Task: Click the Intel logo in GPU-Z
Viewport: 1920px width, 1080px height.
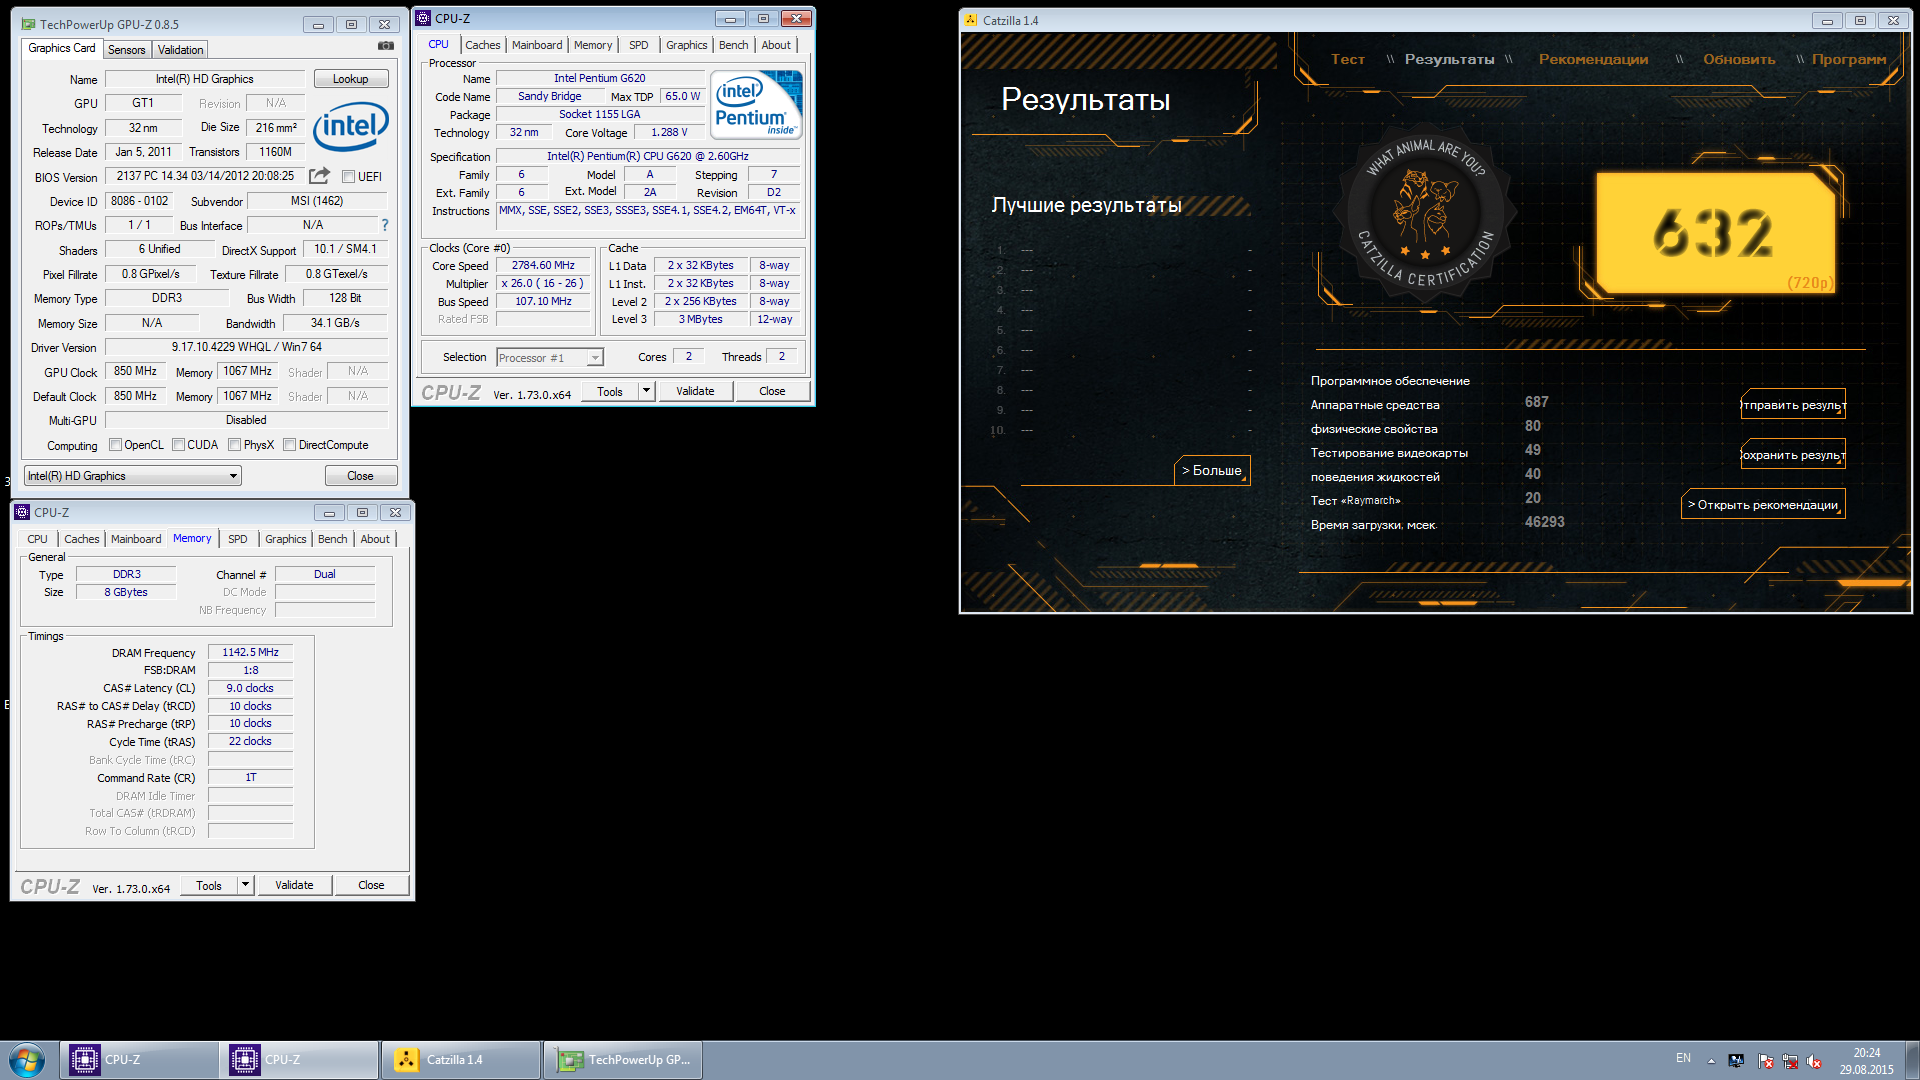Action: coord(350,127)
